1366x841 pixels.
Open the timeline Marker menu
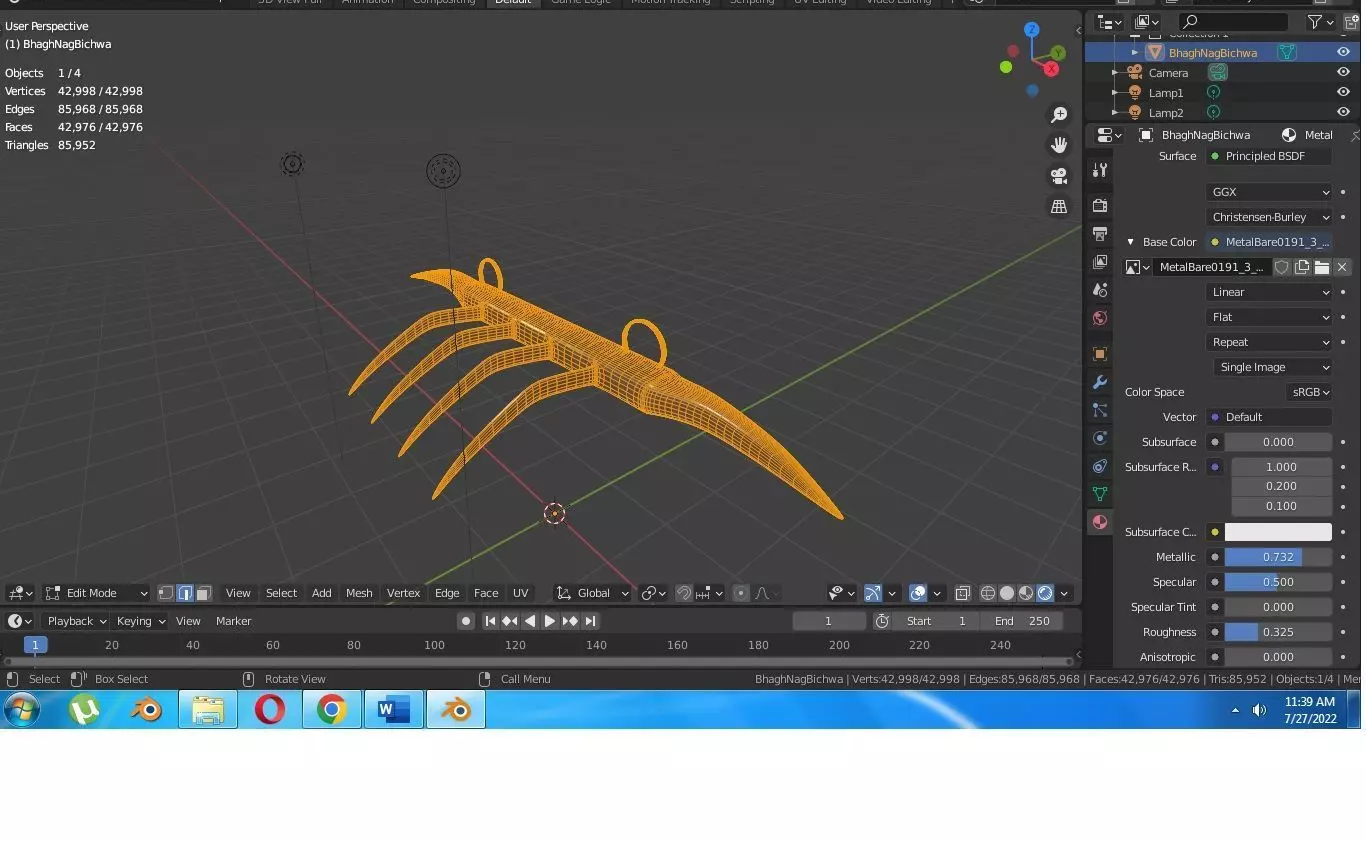coord(233,621)
